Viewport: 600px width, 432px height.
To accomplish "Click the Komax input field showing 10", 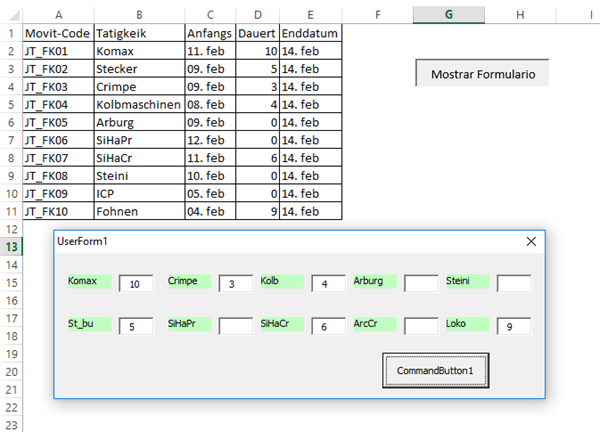I will (x=136, y=284).
